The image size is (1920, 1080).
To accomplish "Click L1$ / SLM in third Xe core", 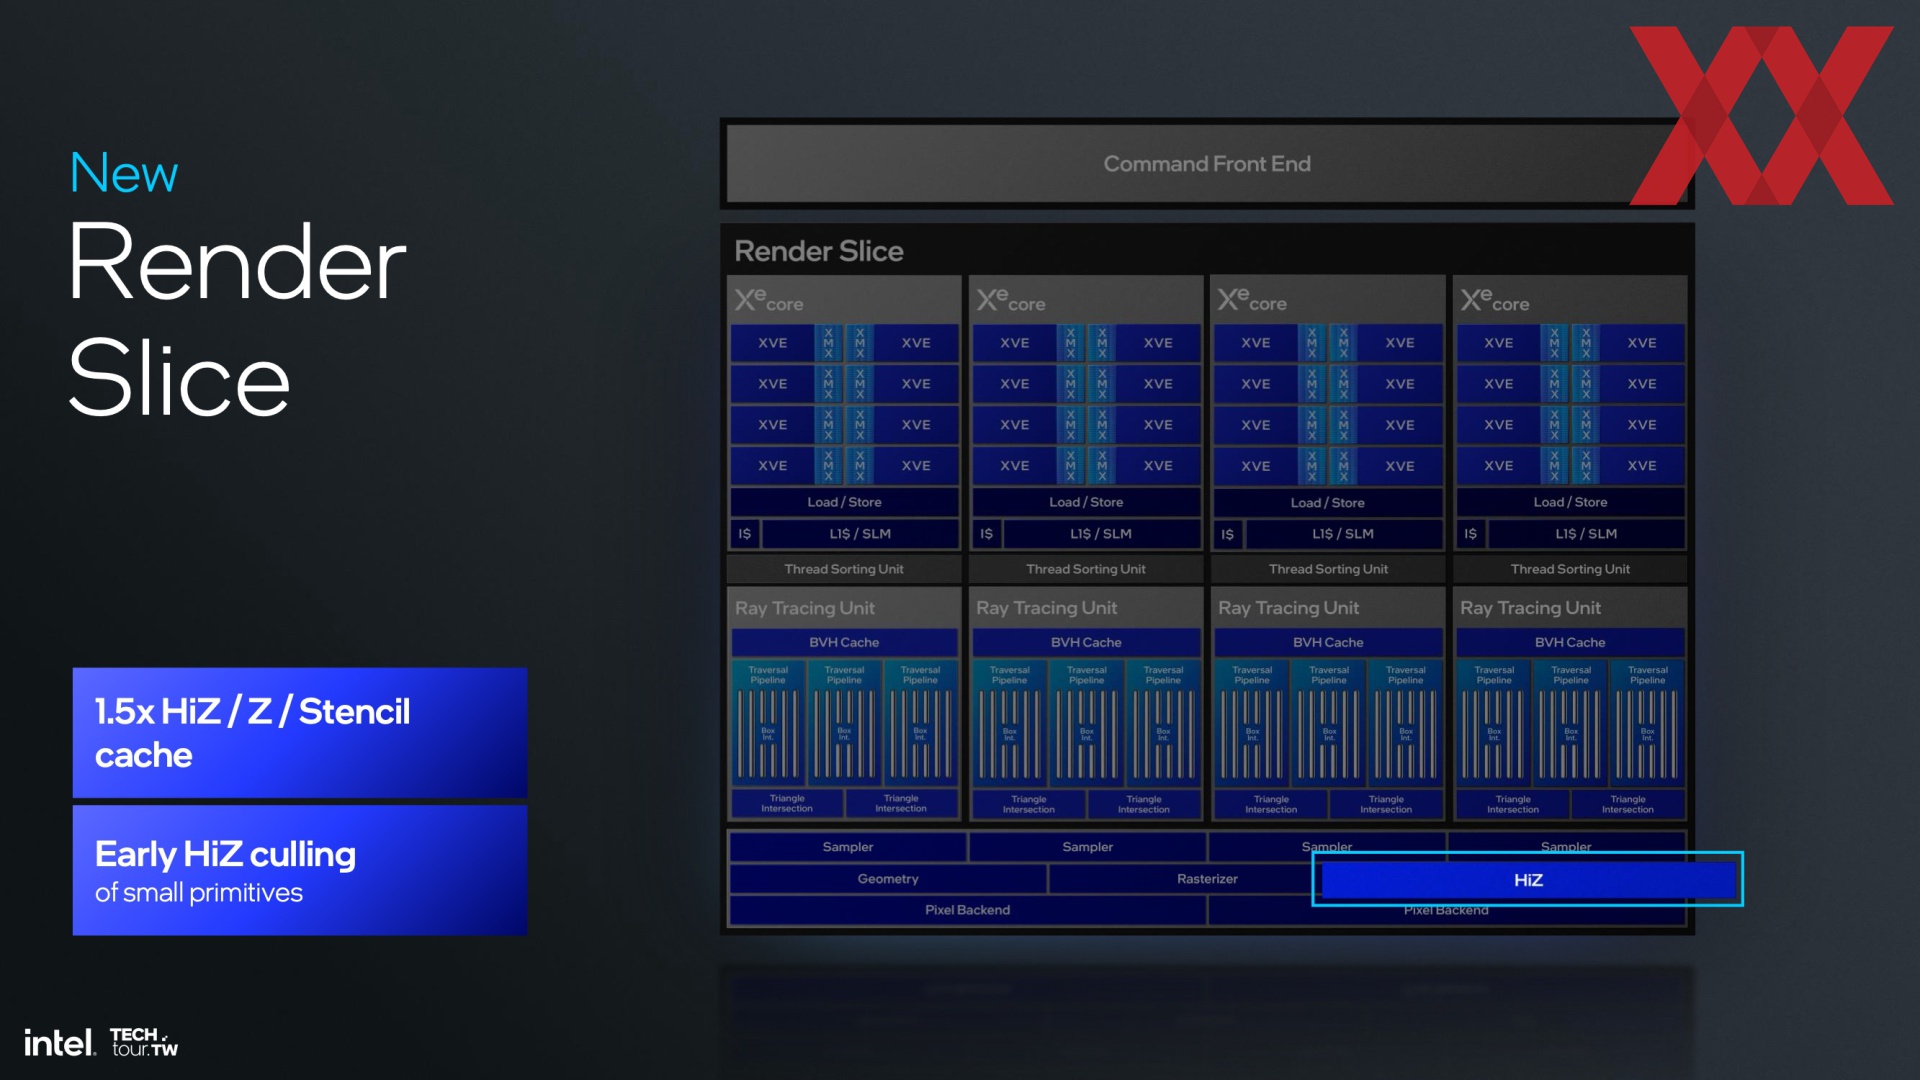I will click(x=1343, y=534).
